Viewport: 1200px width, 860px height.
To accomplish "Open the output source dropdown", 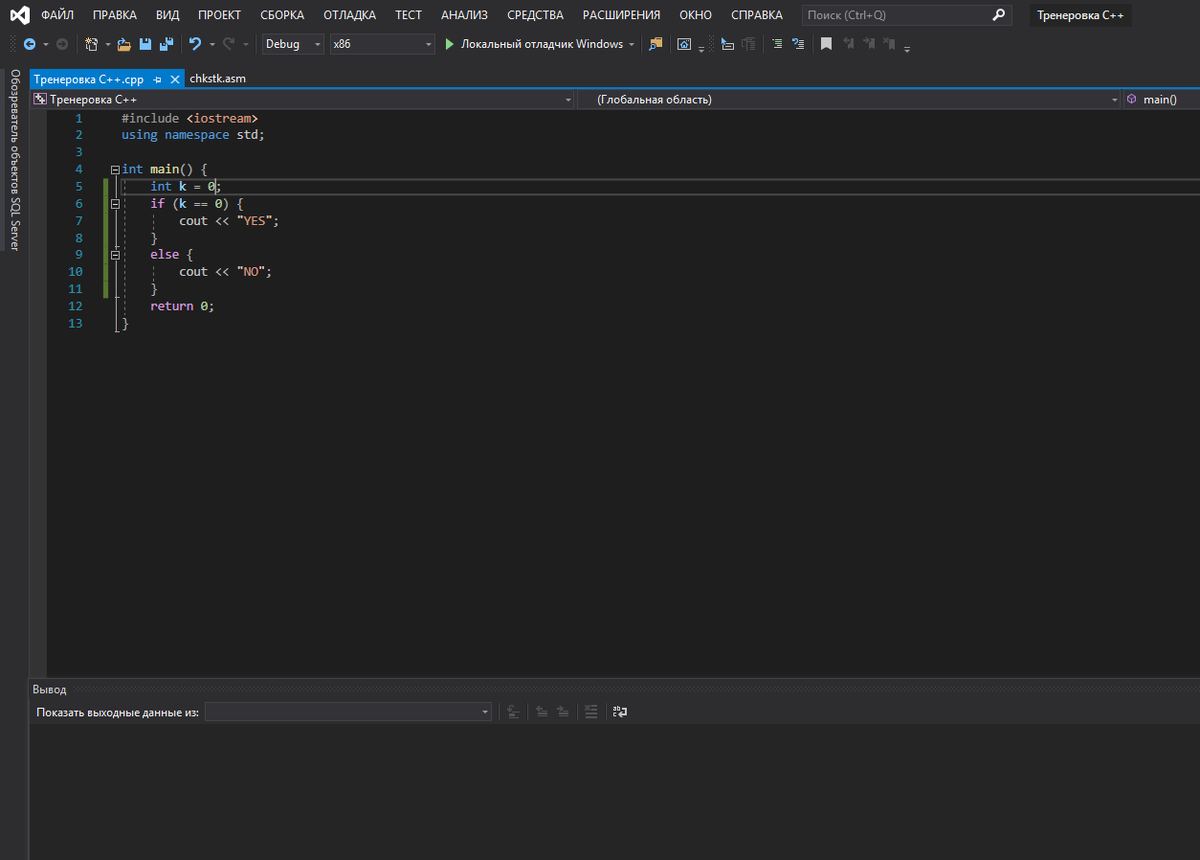I will [348, 712].
